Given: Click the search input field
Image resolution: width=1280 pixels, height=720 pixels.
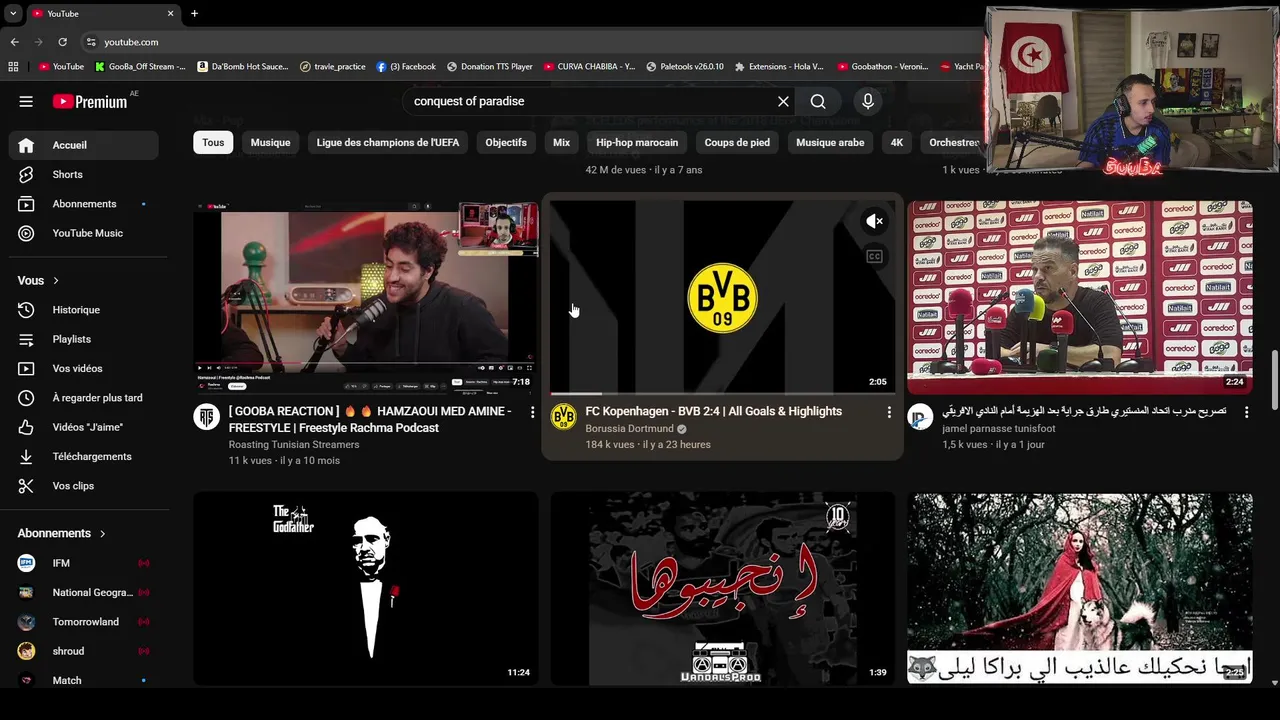Looking at the screenshot, I should pyautogui.click(x=590, y=101).
